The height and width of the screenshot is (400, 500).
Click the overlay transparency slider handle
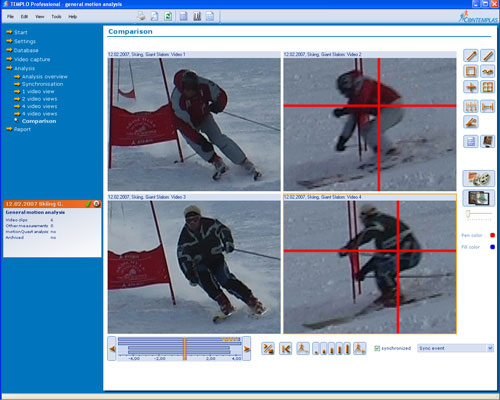click(468, 214)
